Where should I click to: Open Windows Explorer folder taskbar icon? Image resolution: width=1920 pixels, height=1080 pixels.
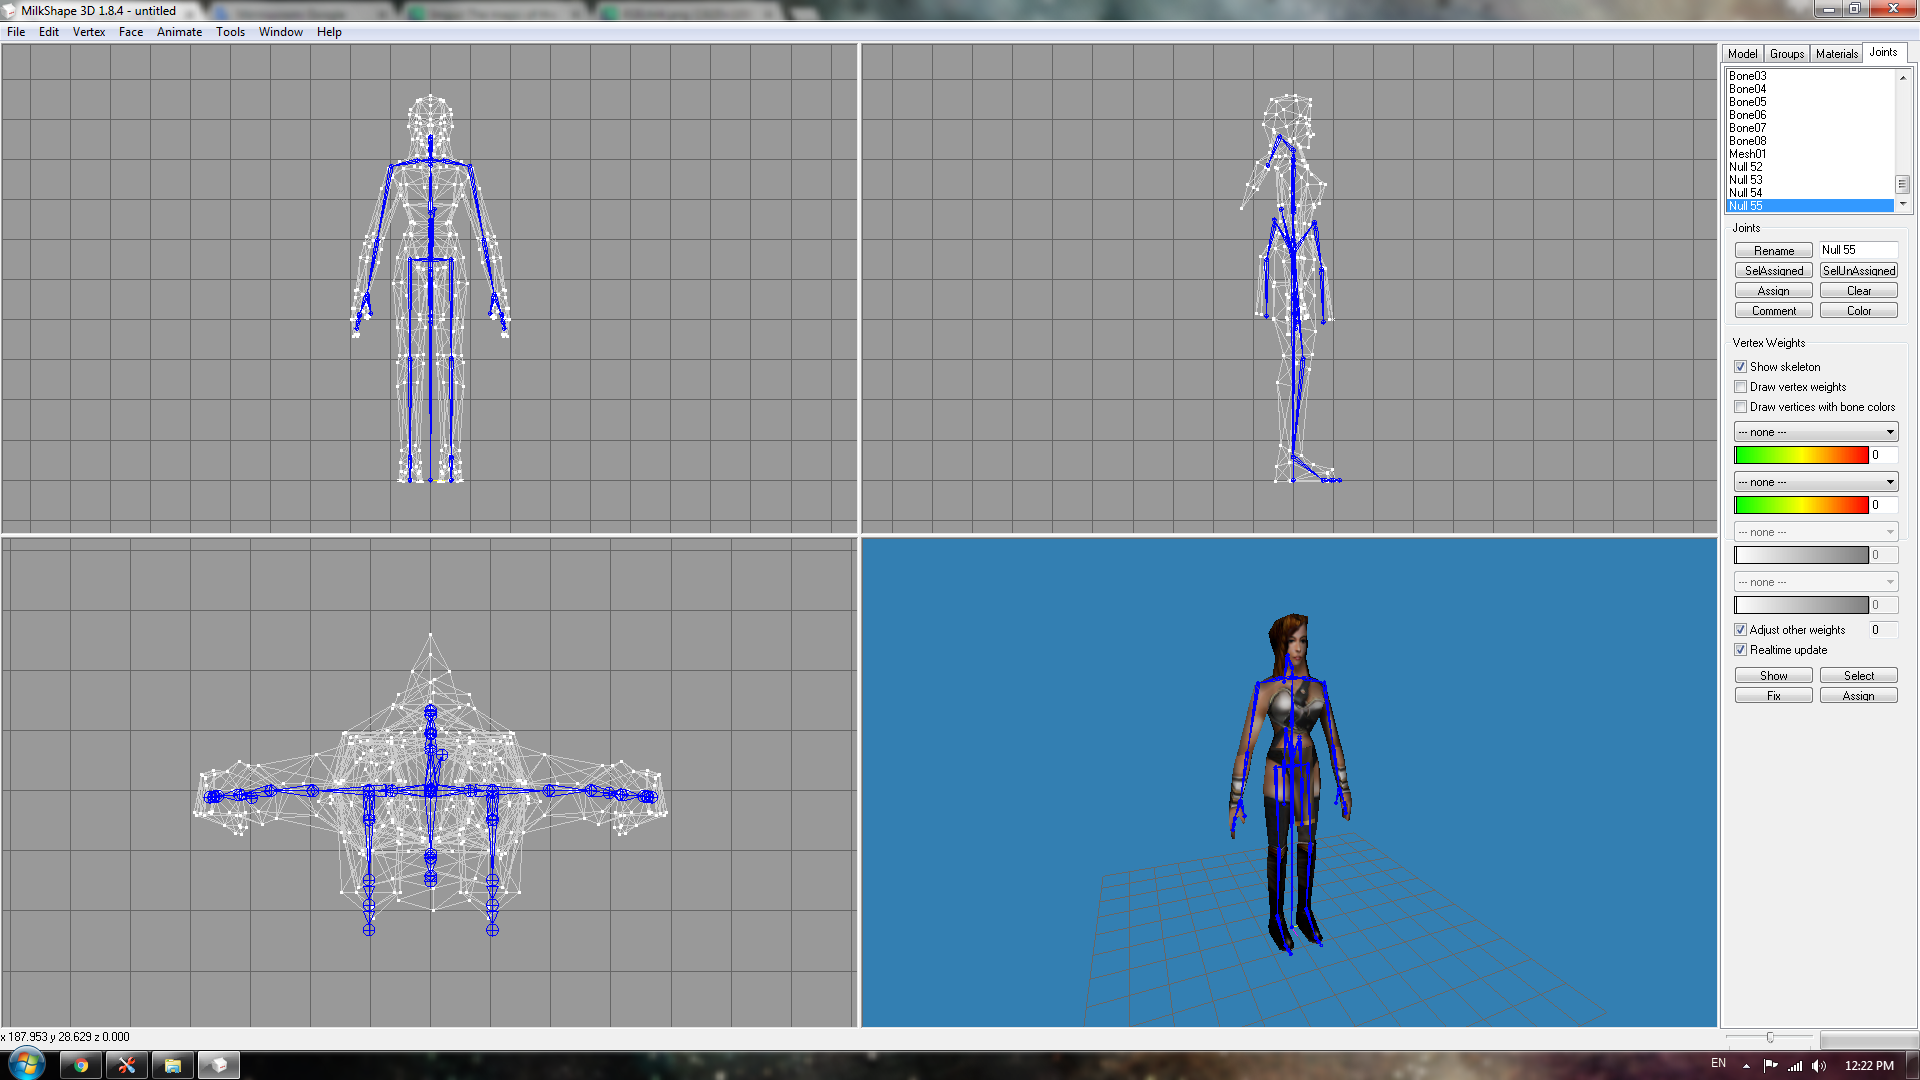(x=173, y=1065)
